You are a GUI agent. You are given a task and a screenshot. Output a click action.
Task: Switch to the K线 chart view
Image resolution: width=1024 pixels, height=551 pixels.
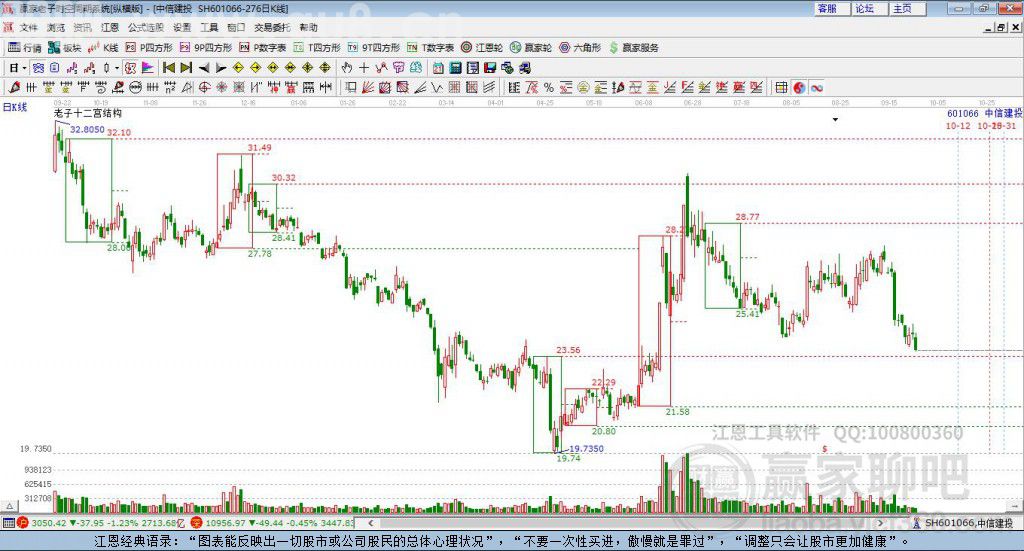click(103, 48)
